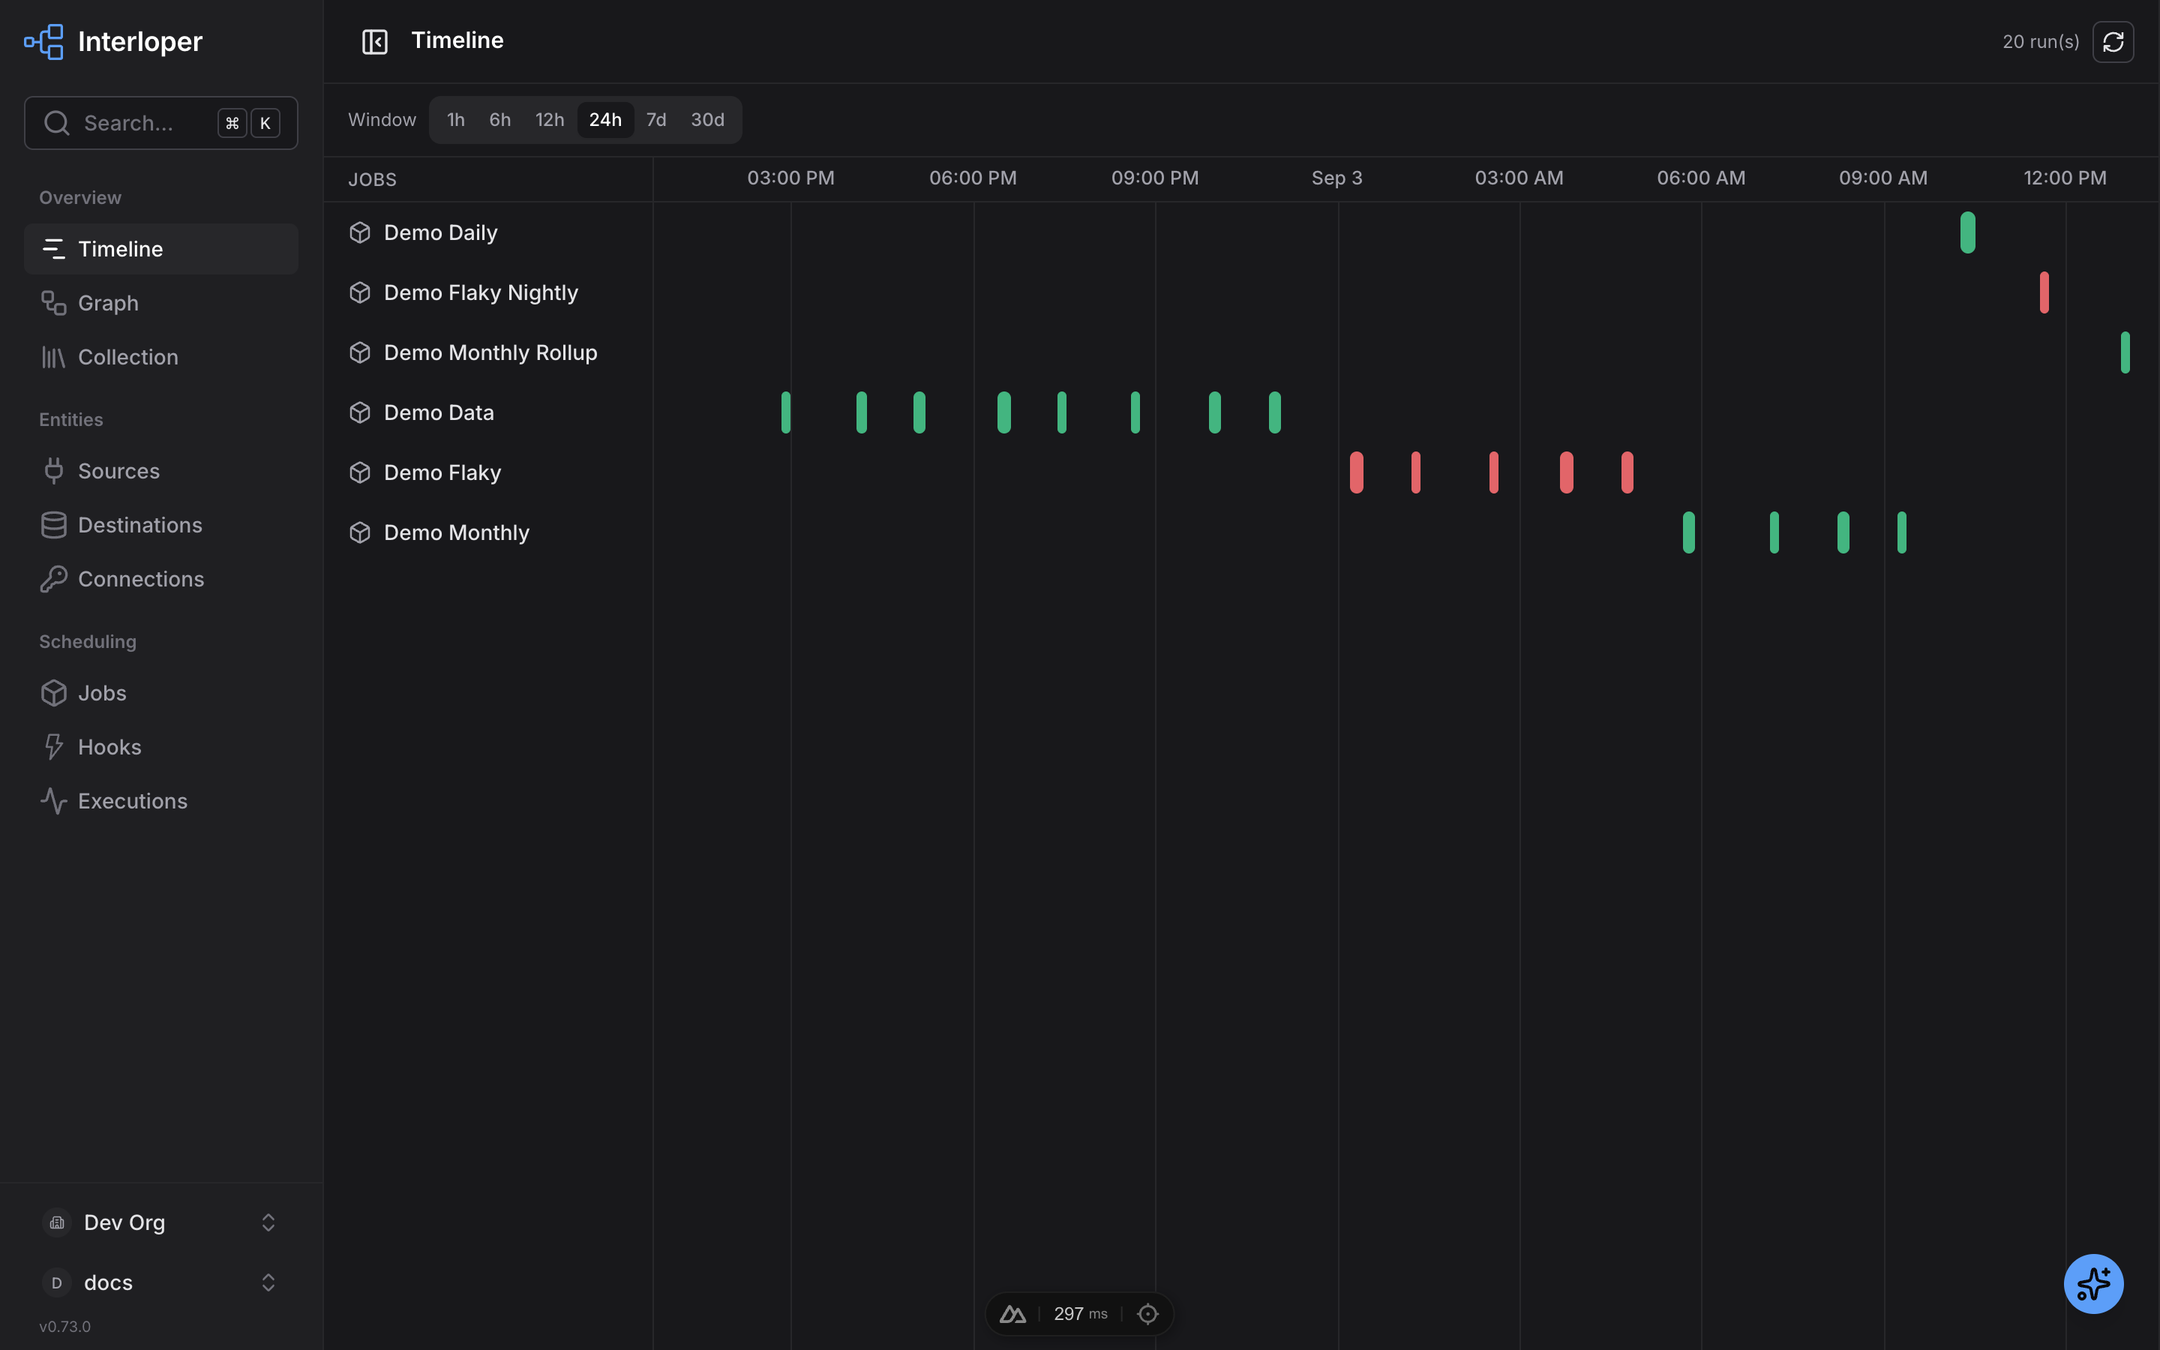Click the v0.73.0 version label

tap(65, 1327)
